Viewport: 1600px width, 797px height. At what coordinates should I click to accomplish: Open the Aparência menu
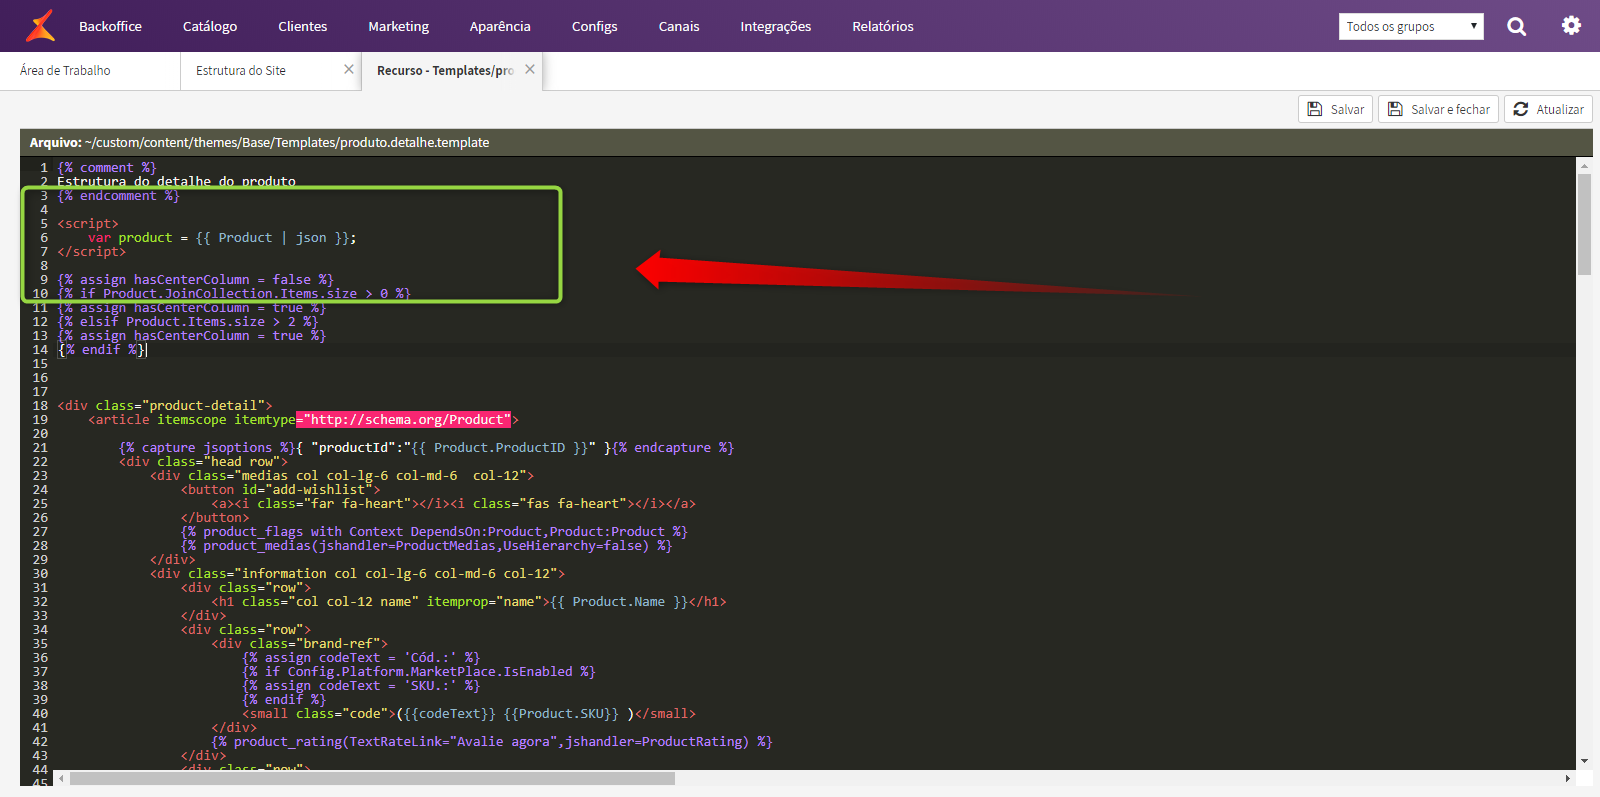[500, 26]
